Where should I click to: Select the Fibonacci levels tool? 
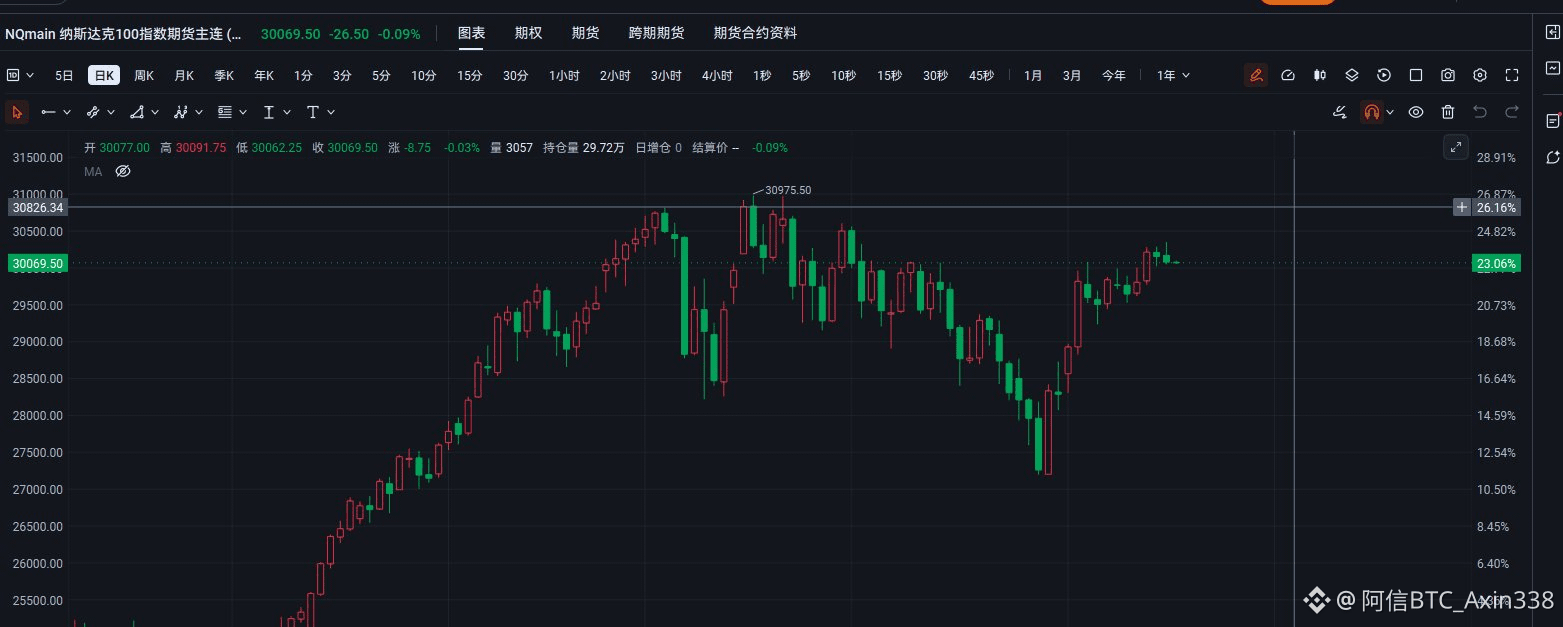[225, 112]
